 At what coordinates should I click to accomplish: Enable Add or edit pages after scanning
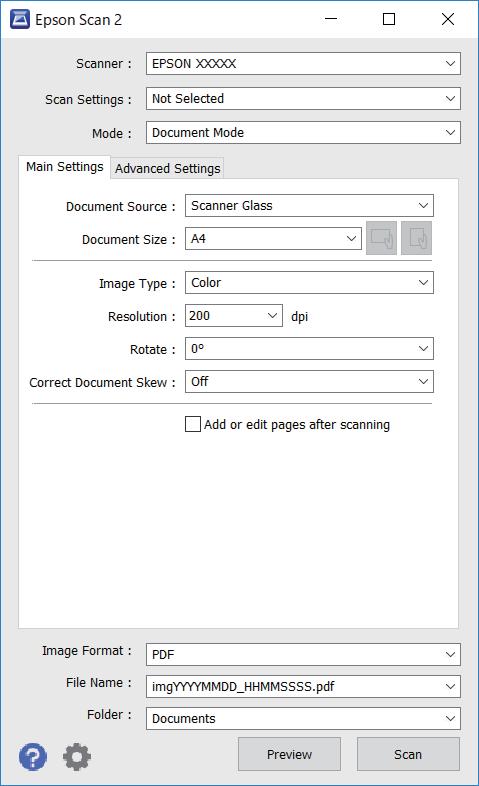coord(193,424)
